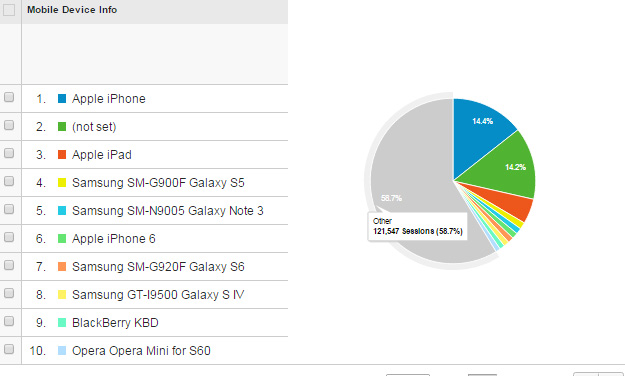
Task: Open Samsung SM-G900F Galaxy S5 device link
Action: 158,183
